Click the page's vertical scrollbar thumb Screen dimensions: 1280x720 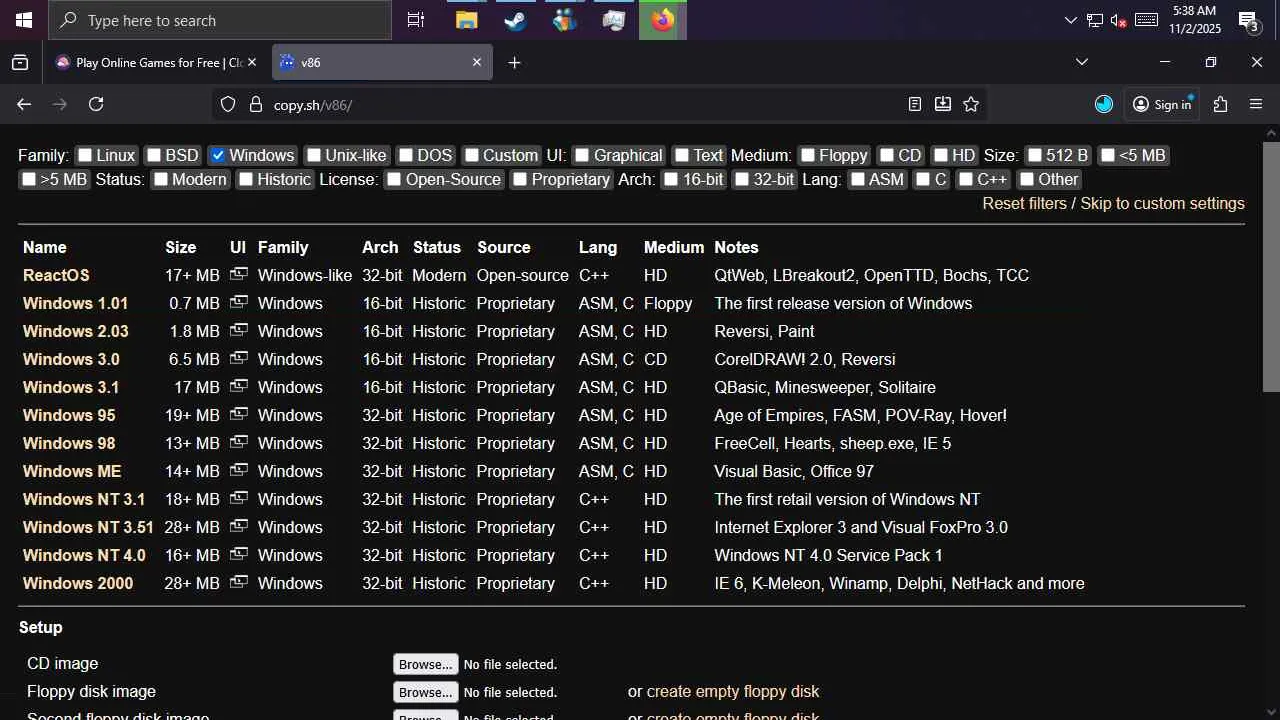click(x=1271, y=266)
